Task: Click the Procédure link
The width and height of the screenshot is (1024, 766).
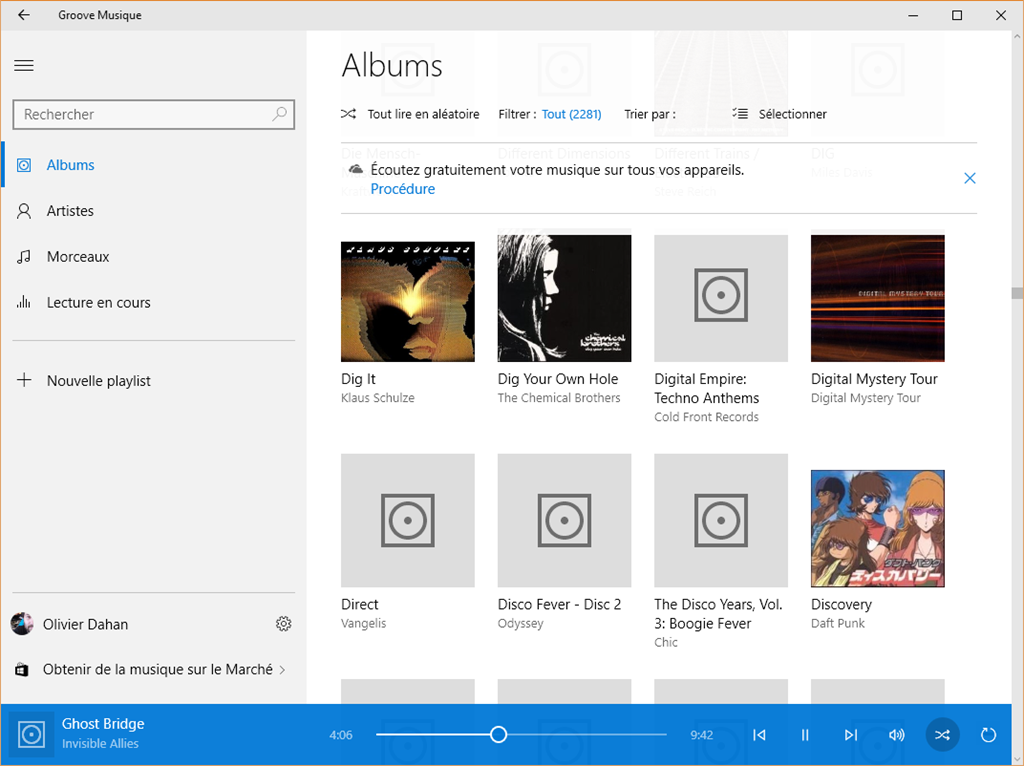Action: pyautogui.click(x=402, y=189)
